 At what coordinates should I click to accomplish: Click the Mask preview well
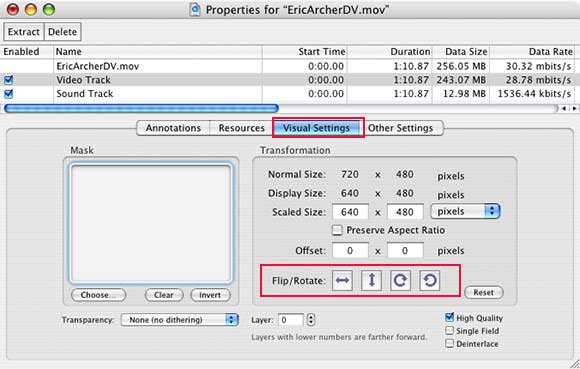click(x=151, y=223)
